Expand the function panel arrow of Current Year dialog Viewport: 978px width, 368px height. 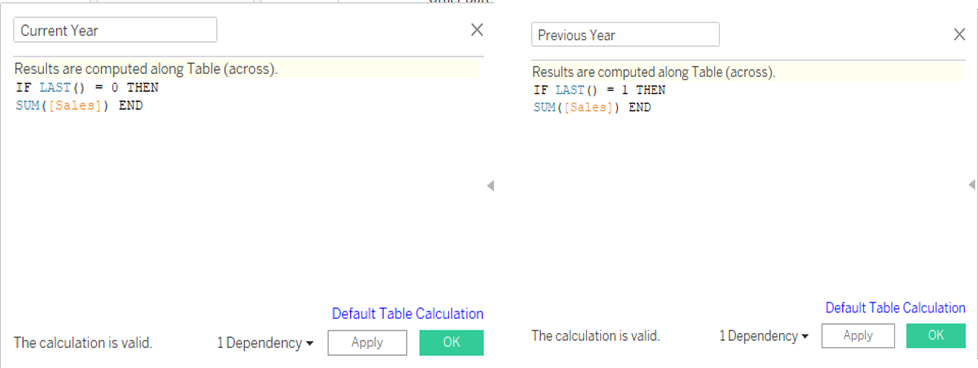[x=490, y=185]
